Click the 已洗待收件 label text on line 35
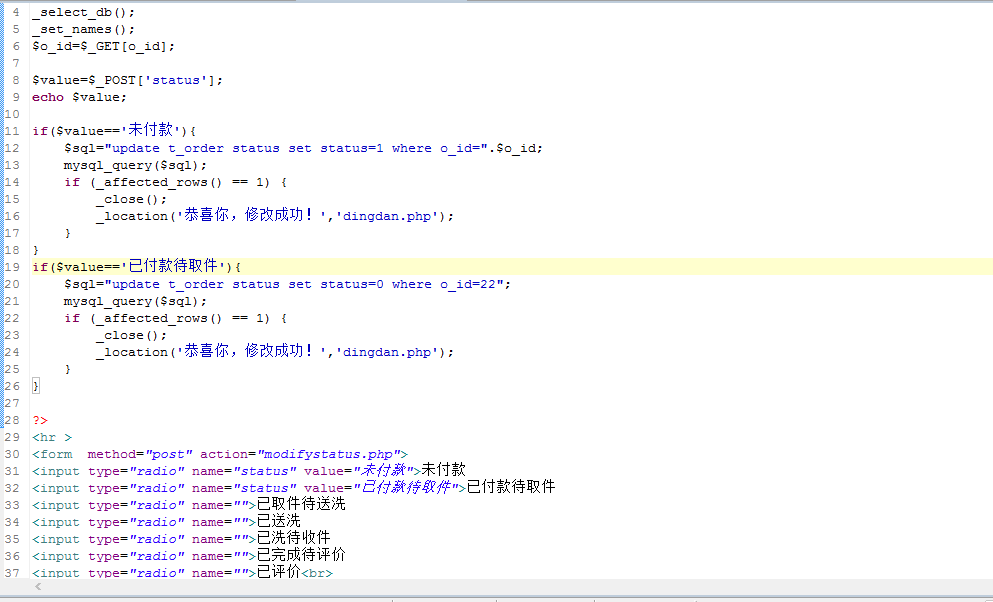 293,539
